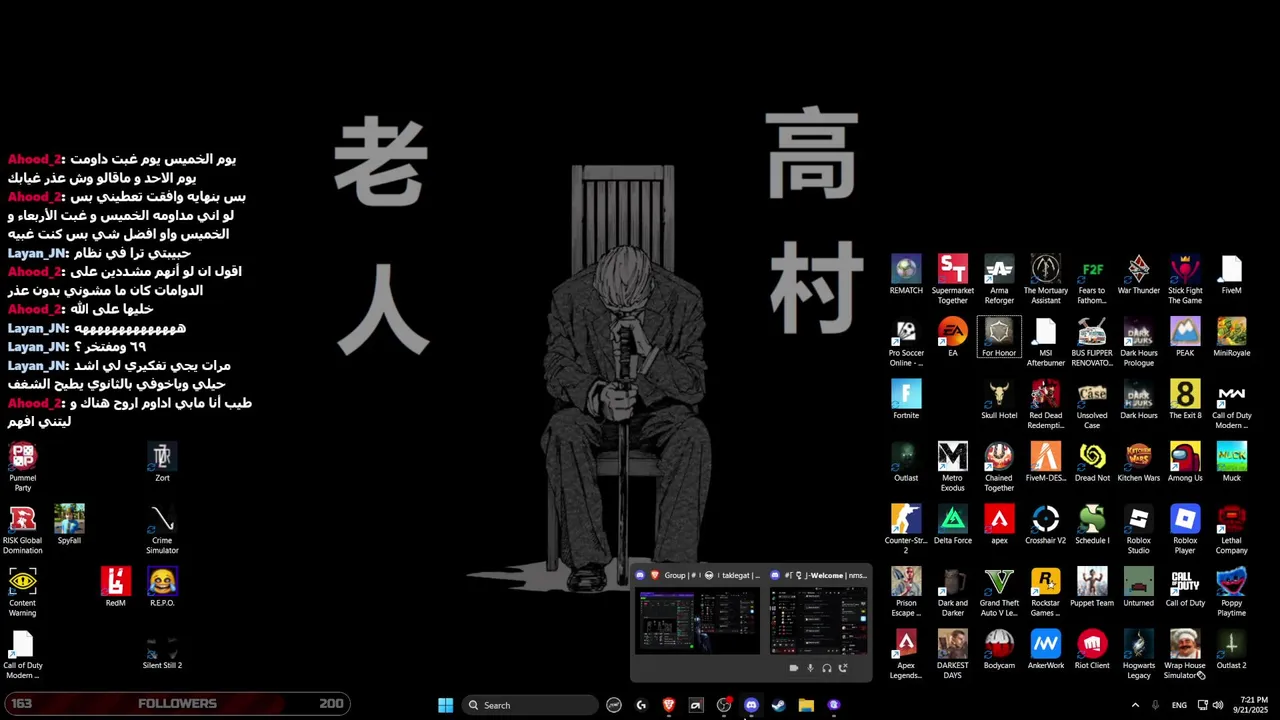The width and height of the screenshot is (1280, 720).
Task: Select Grand Theft Auto V icon
Action: [999, 592]
